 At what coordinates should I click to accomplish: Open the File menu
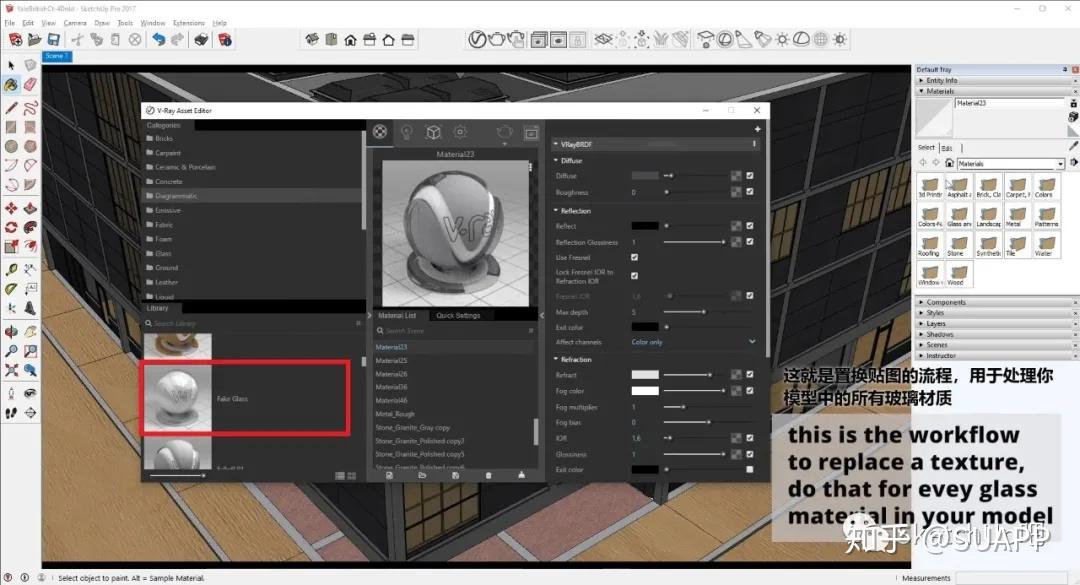tap(10, 23)
